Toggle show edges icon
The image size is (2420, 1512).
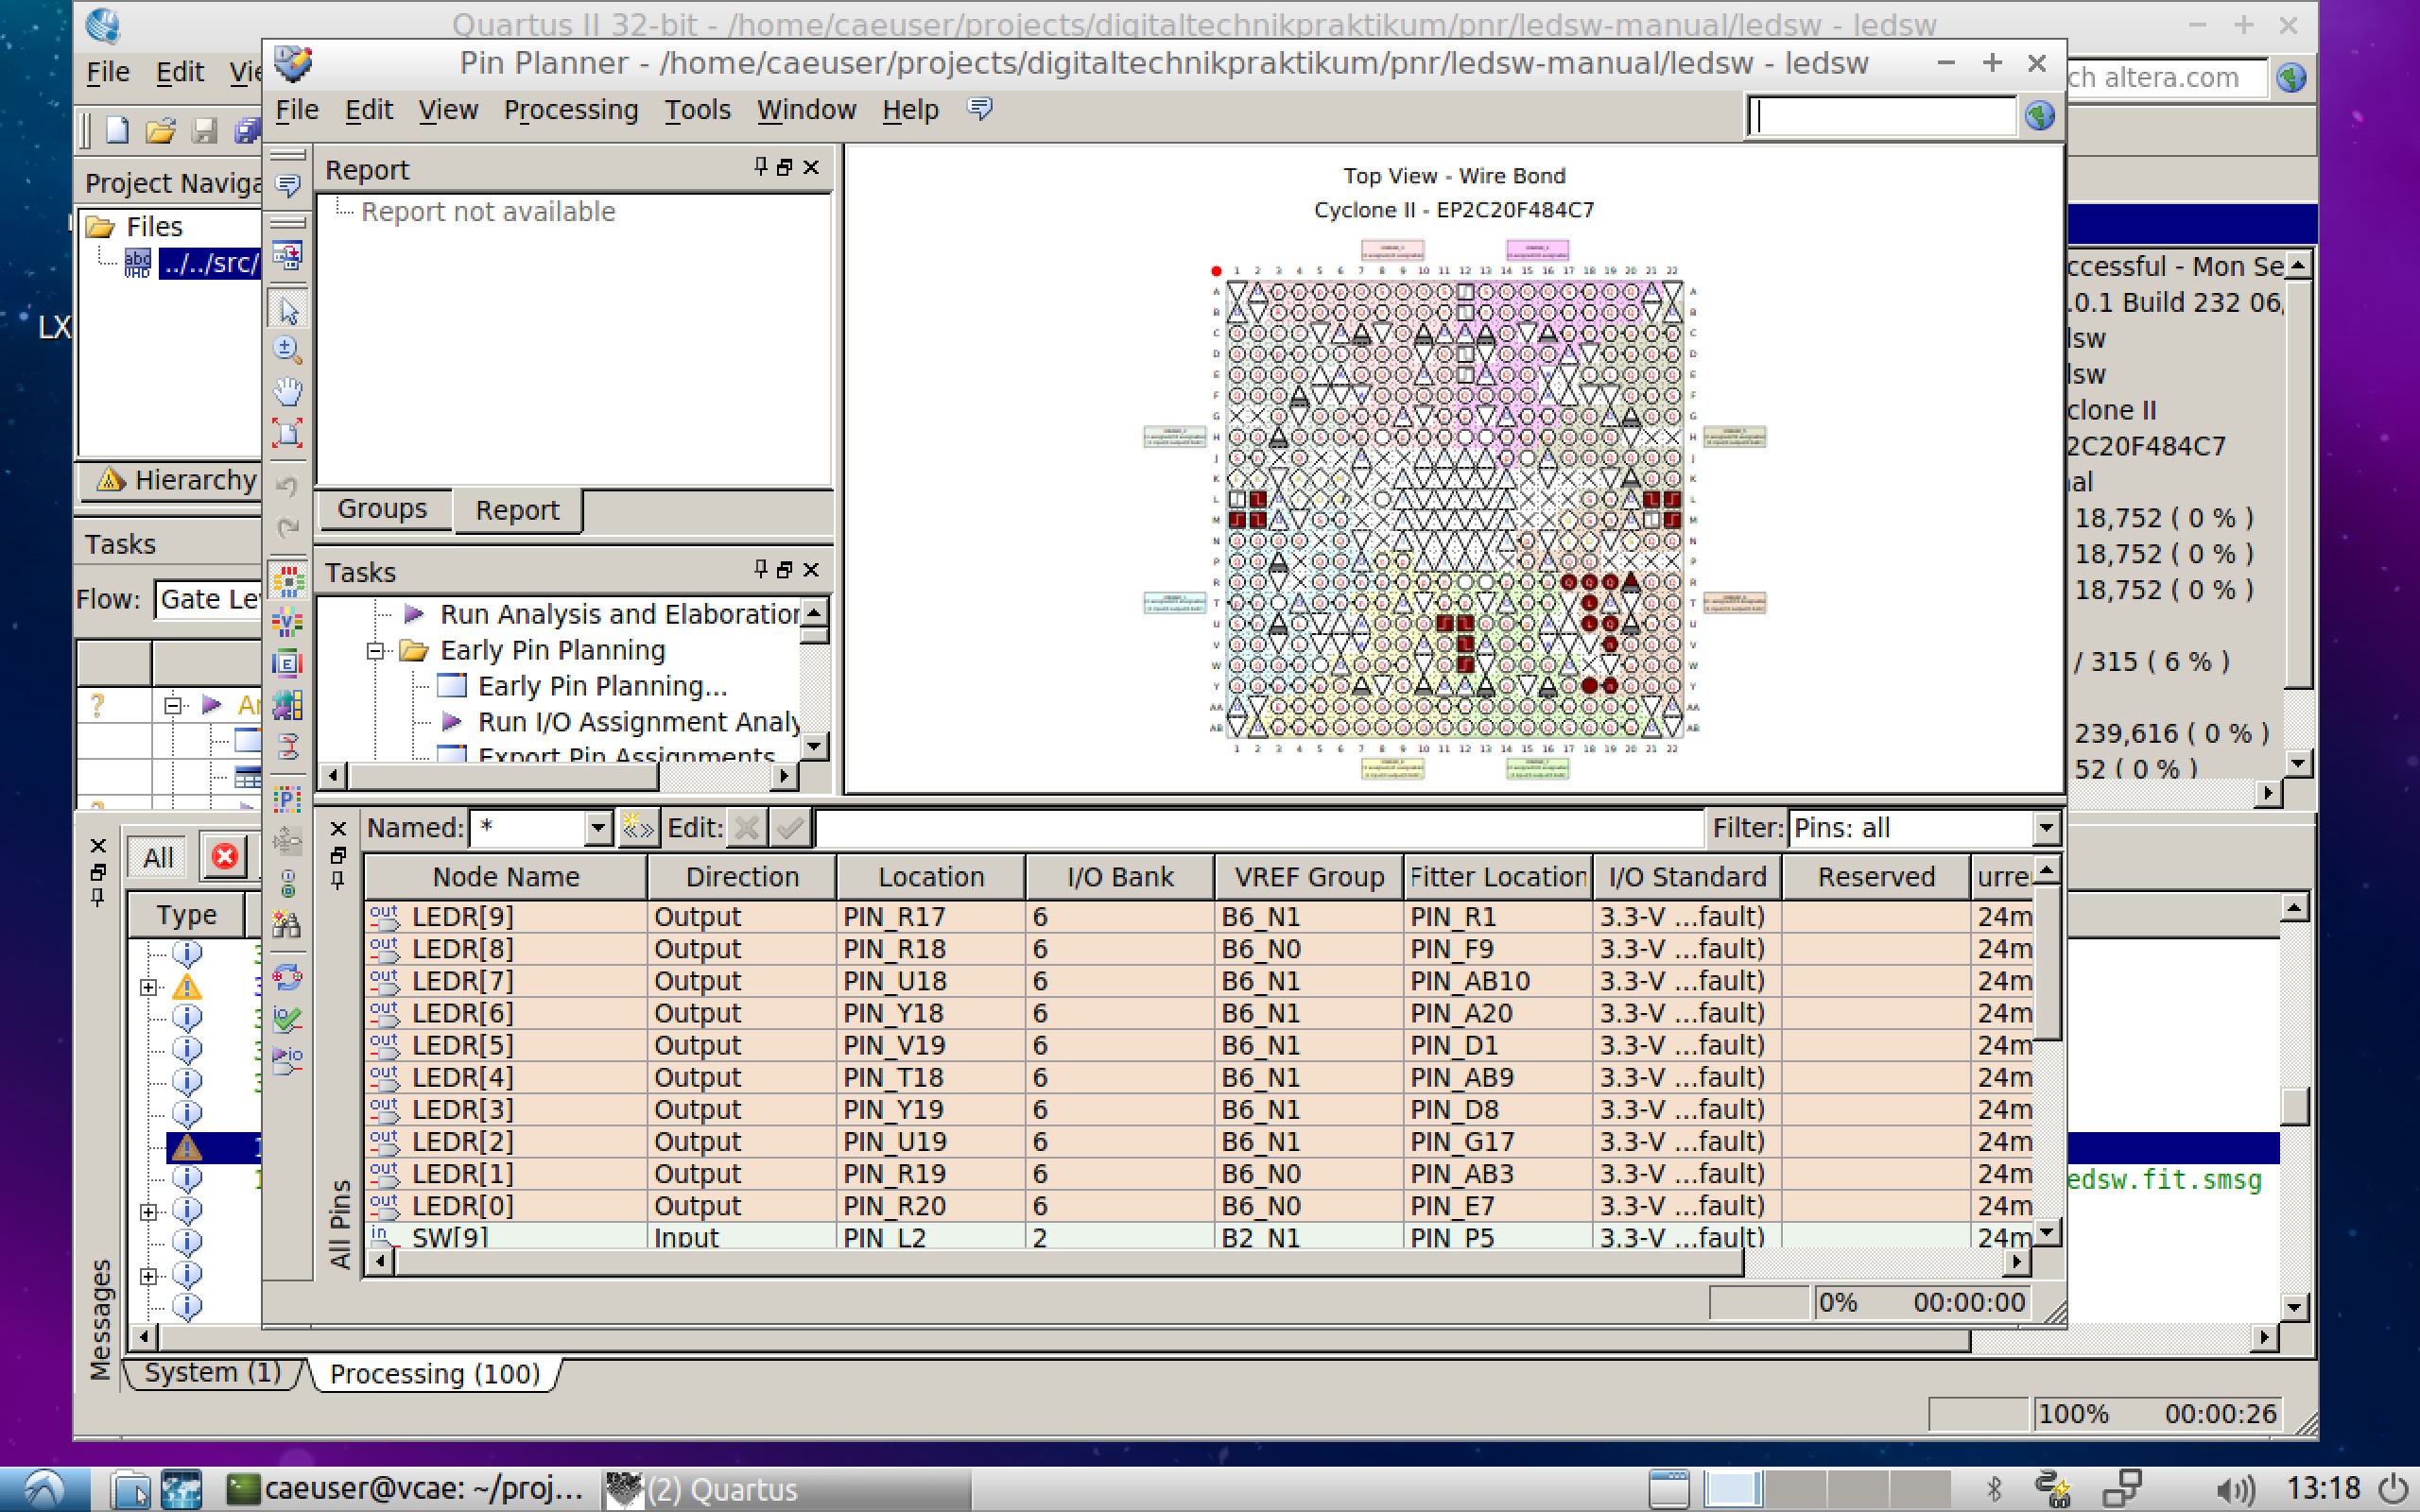(x=288, y=663)
